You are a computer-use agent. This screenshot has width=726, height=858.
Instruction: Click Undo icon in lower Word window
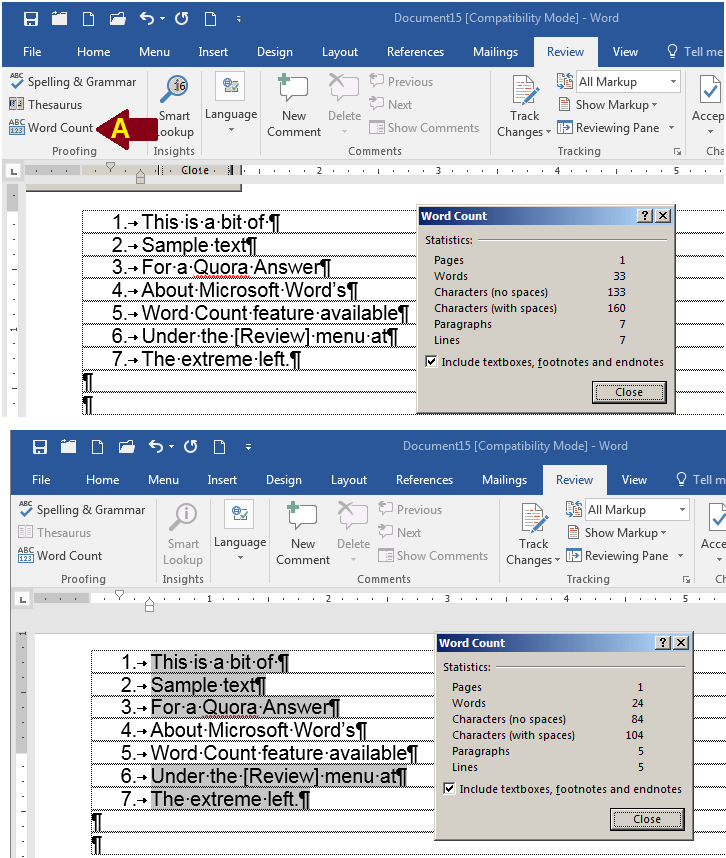click(x=155, y=447)
